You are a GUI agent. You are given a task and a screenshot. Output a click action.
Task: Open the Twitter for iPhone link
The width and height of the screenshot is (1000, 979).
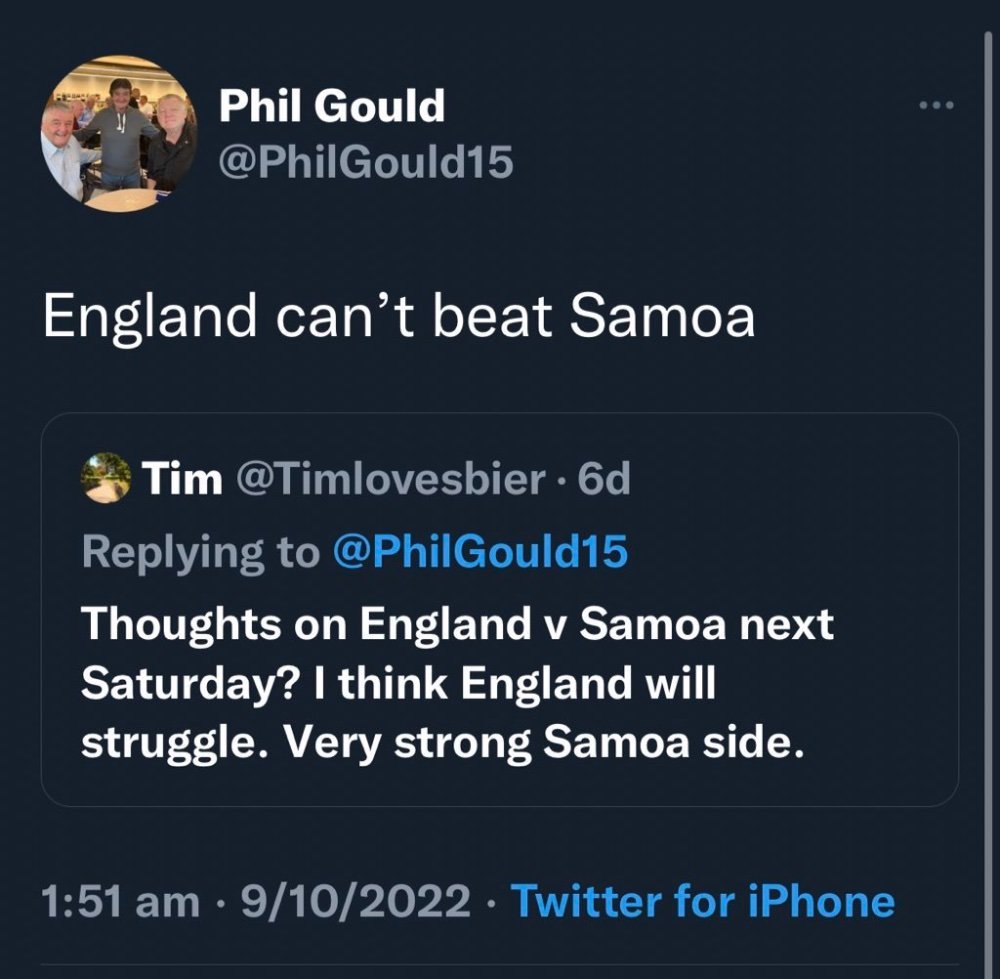704,902
